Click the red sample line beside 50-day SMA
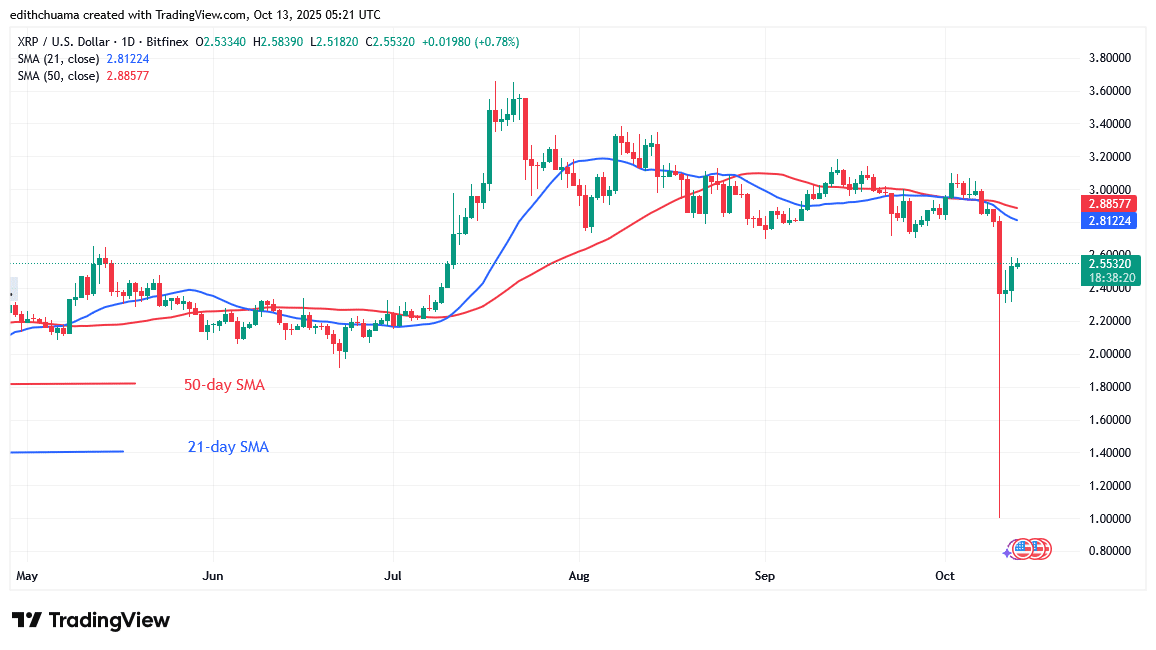The width and height of the screenshot is (1156, 650). [72, 383]
